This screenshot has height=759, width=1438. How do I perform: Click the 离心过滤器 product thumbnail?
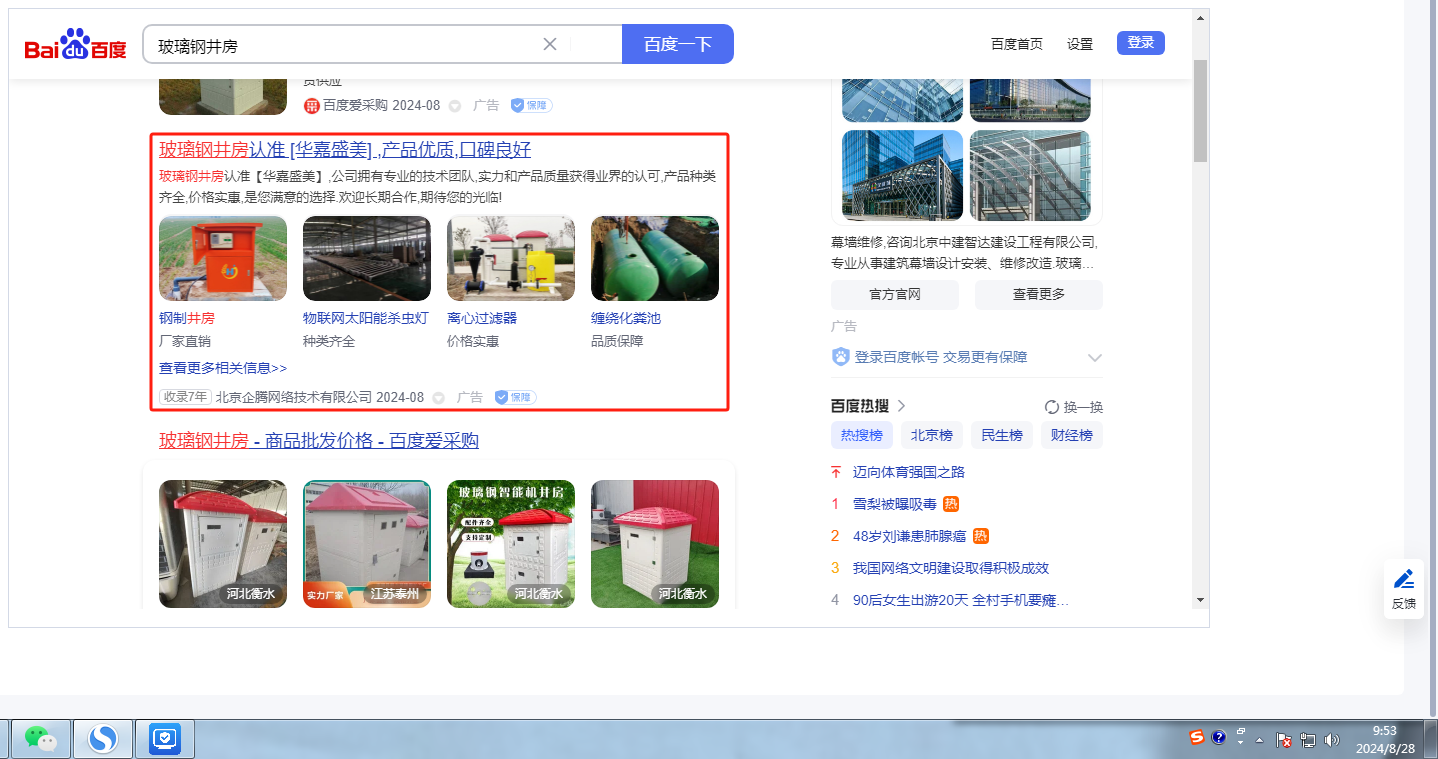pyautogui.click(x=511, y=258)
